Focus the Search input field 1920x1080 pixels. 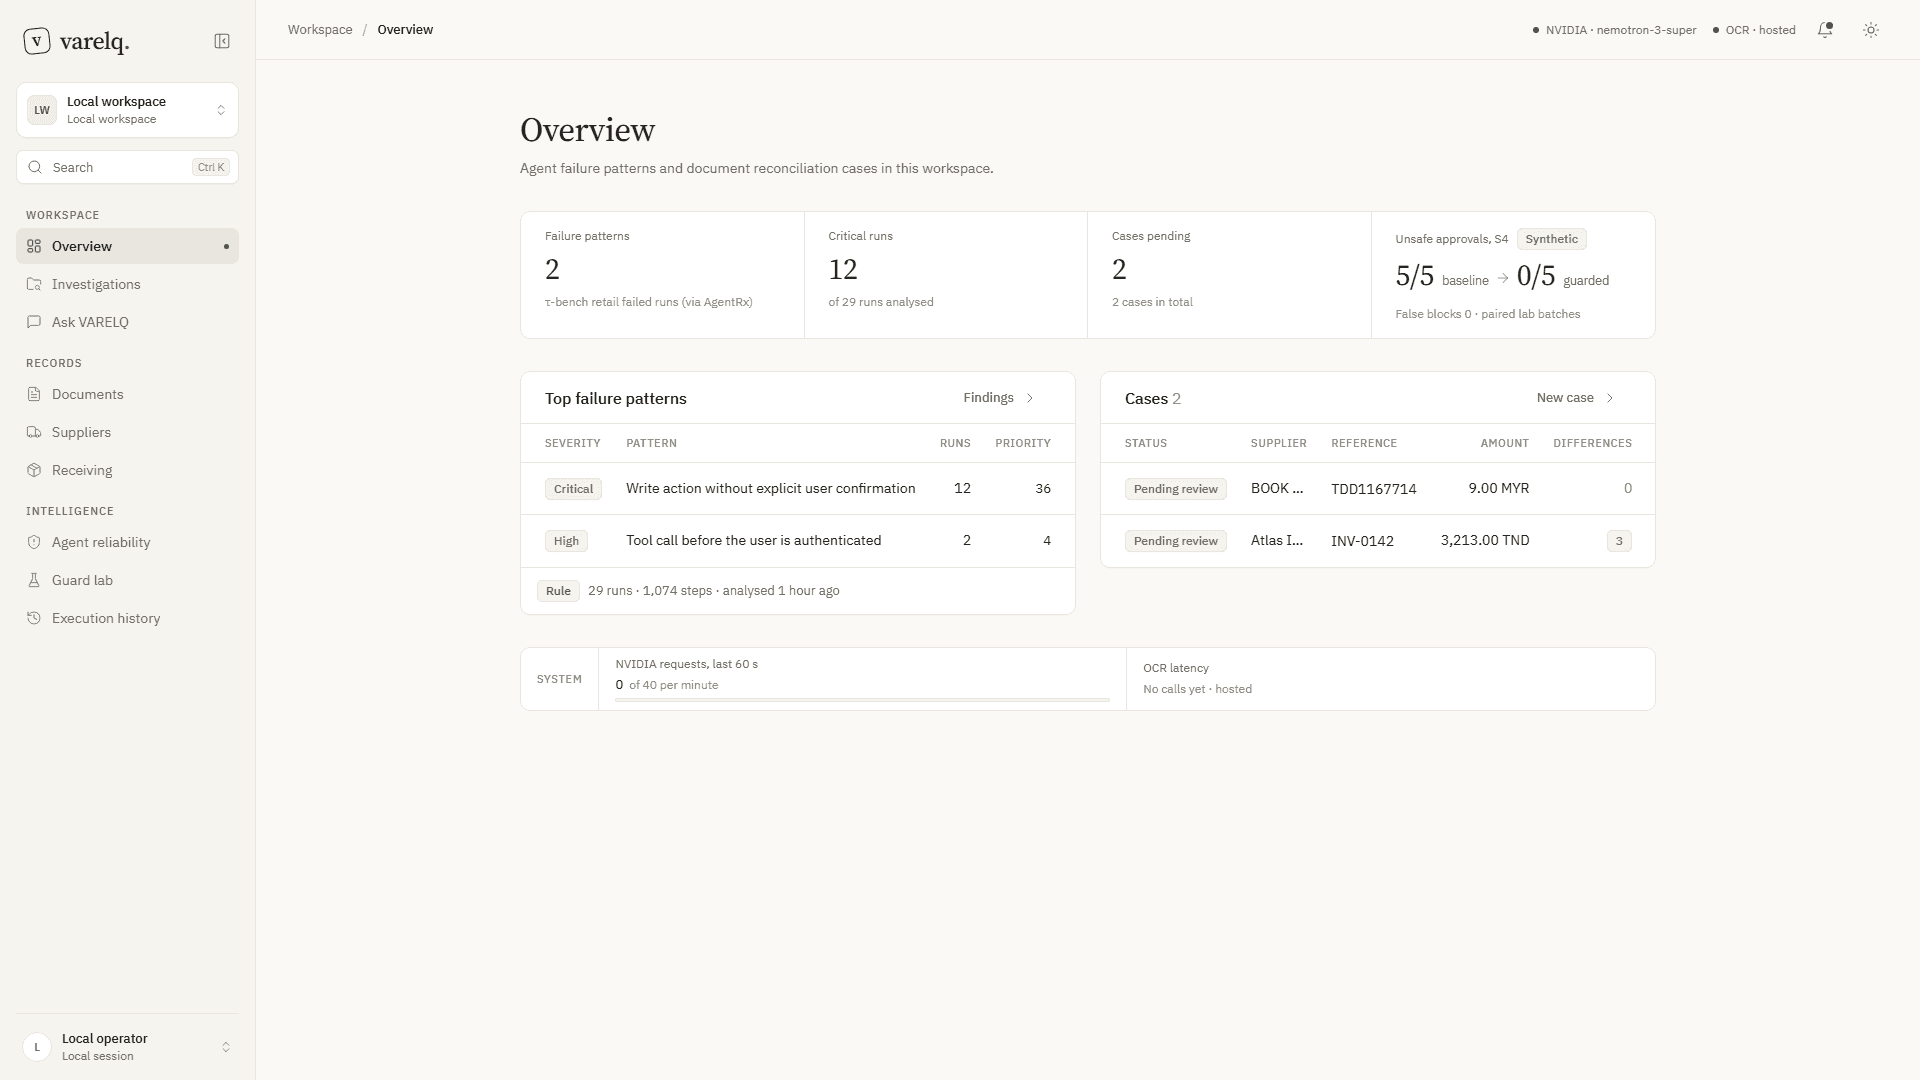click(127, 167)
